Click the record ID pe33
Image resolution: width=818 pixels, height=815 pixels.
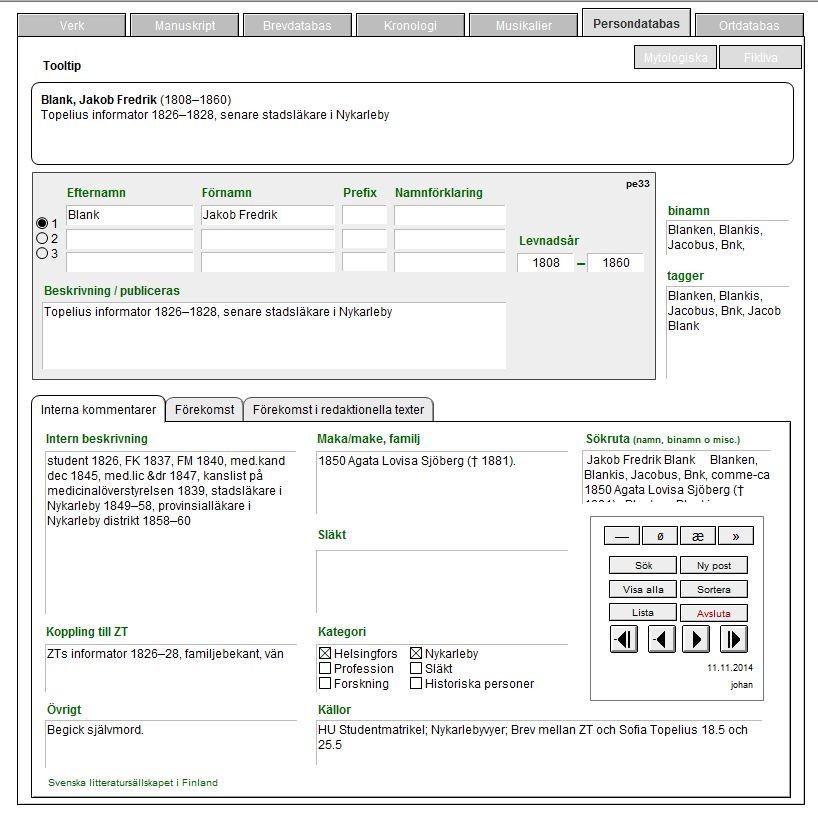[637, 184]
